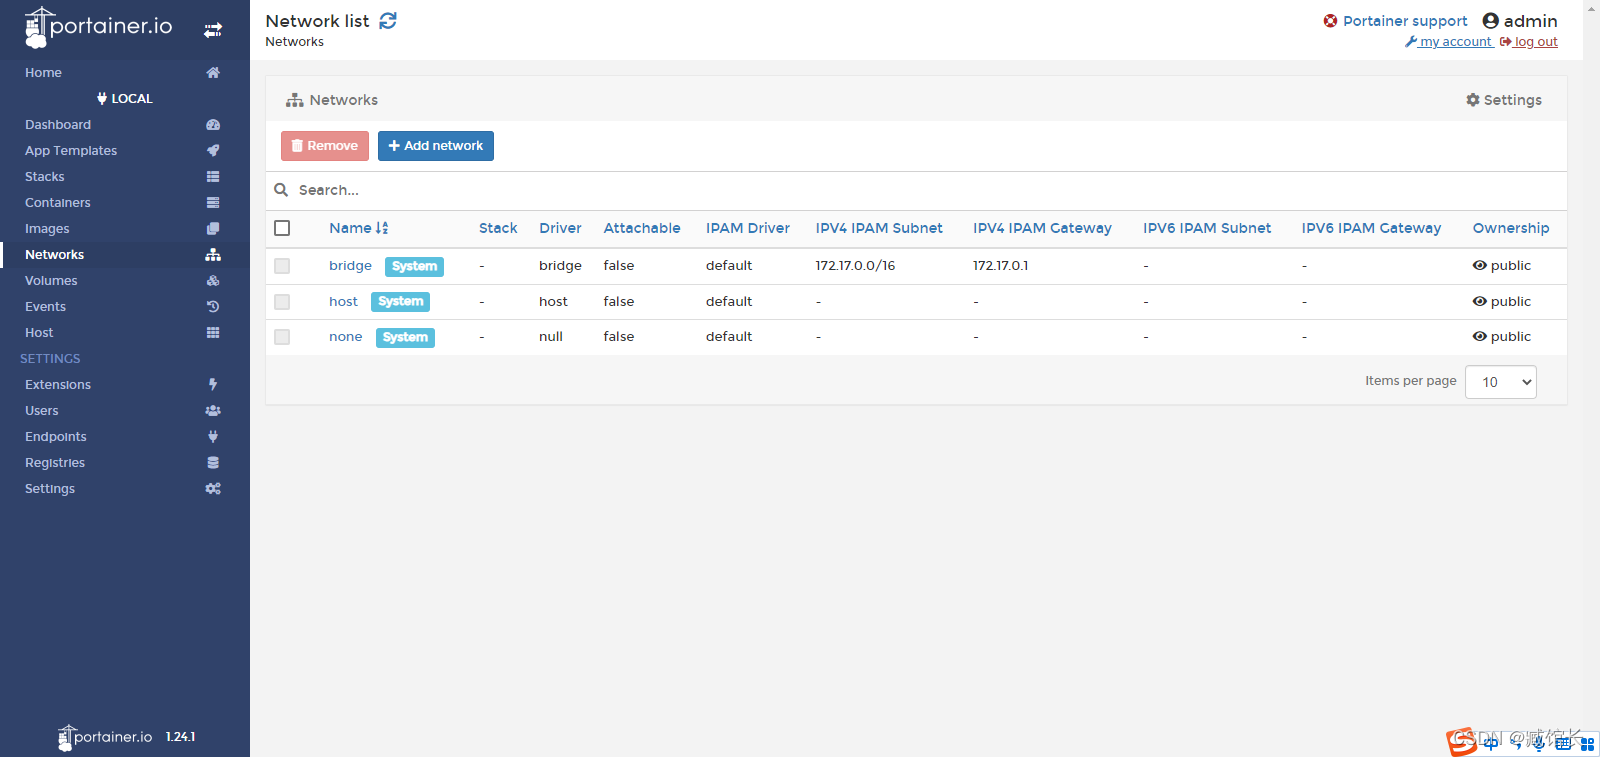1600x757 pixels.
Task: Click the public ownership eye of bridge row
Action: pos(1479,265)
